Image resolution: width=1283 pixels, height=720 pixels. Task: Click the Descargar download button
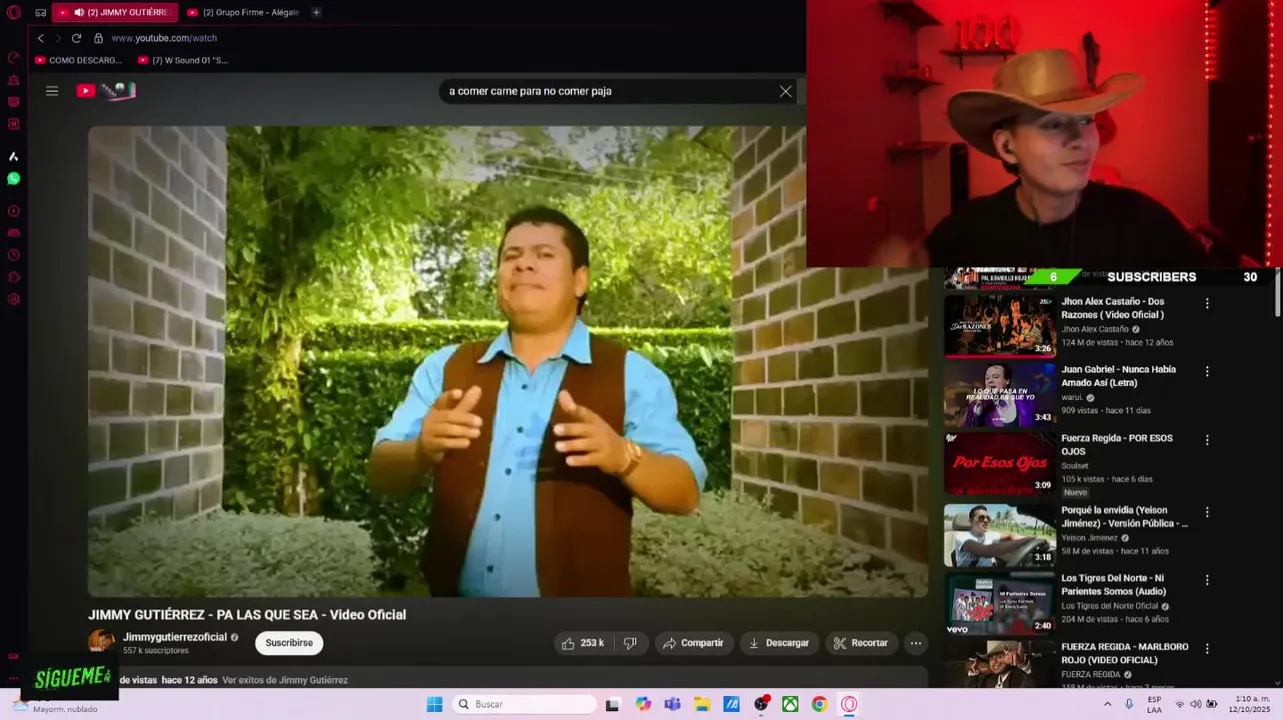point(779,643)
